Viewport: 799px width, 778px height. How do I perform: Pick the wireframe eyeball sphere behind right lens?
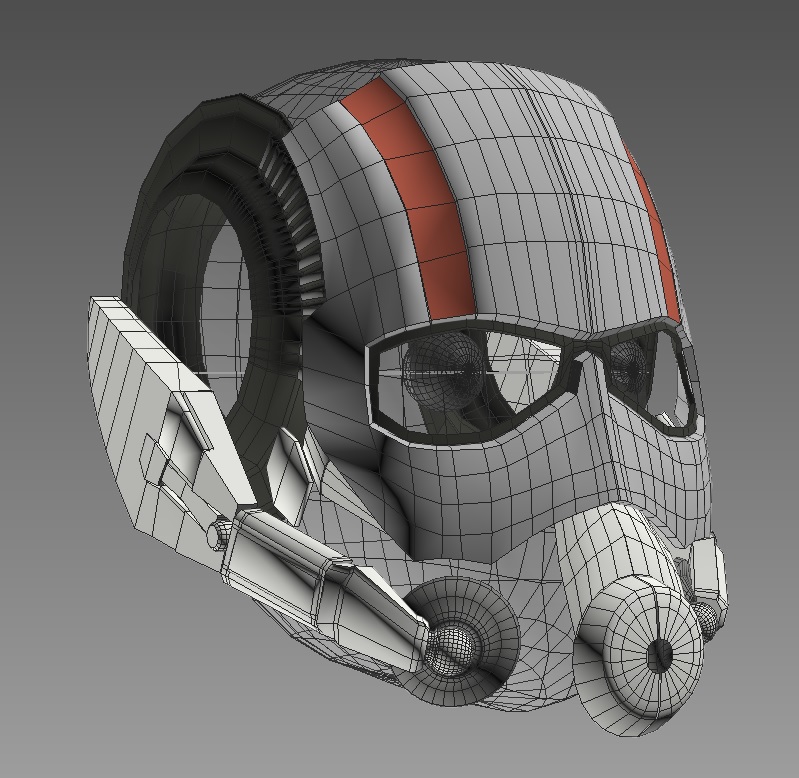click(628, 364)
